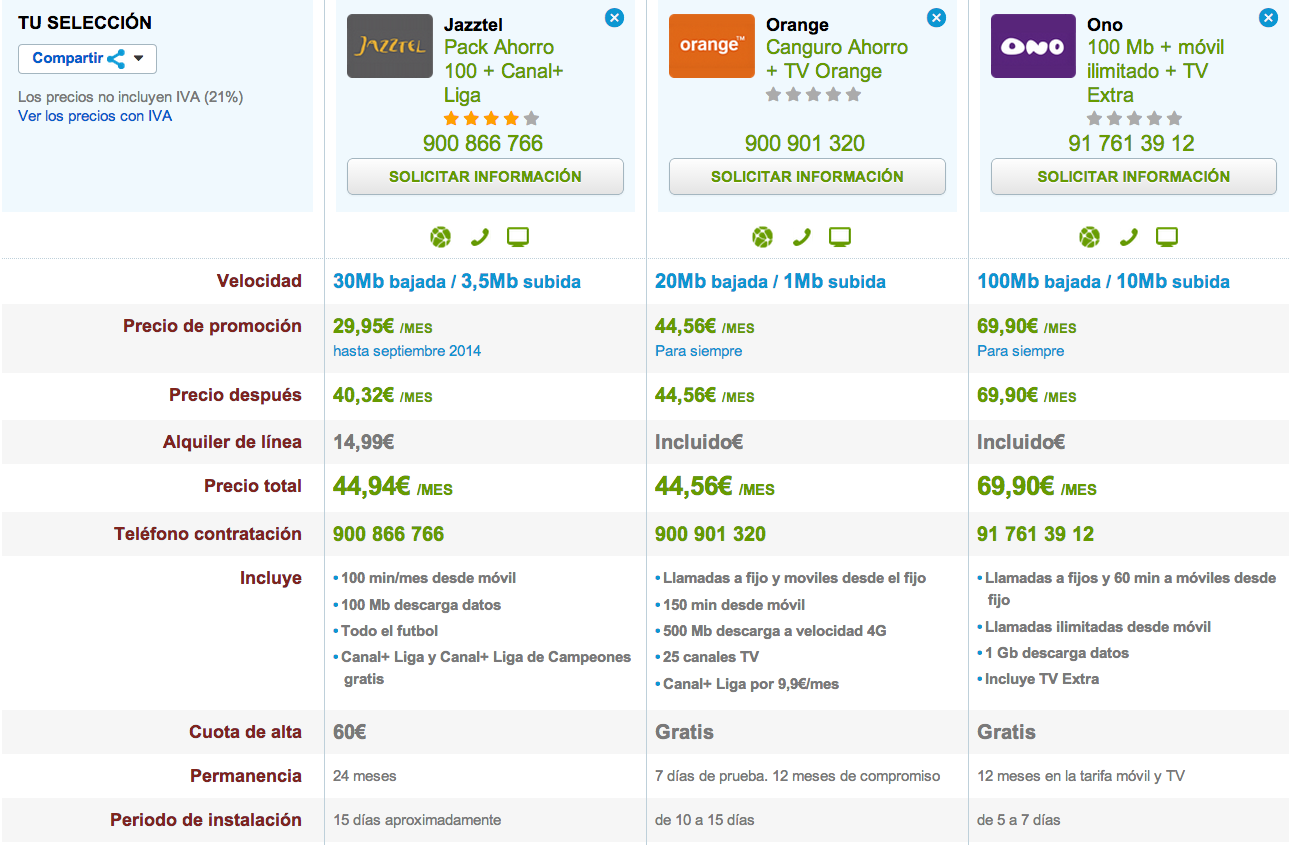Click Jazztel star rating
The image size is (1289, 845).
pyautogui.click(x=491, y=118)
